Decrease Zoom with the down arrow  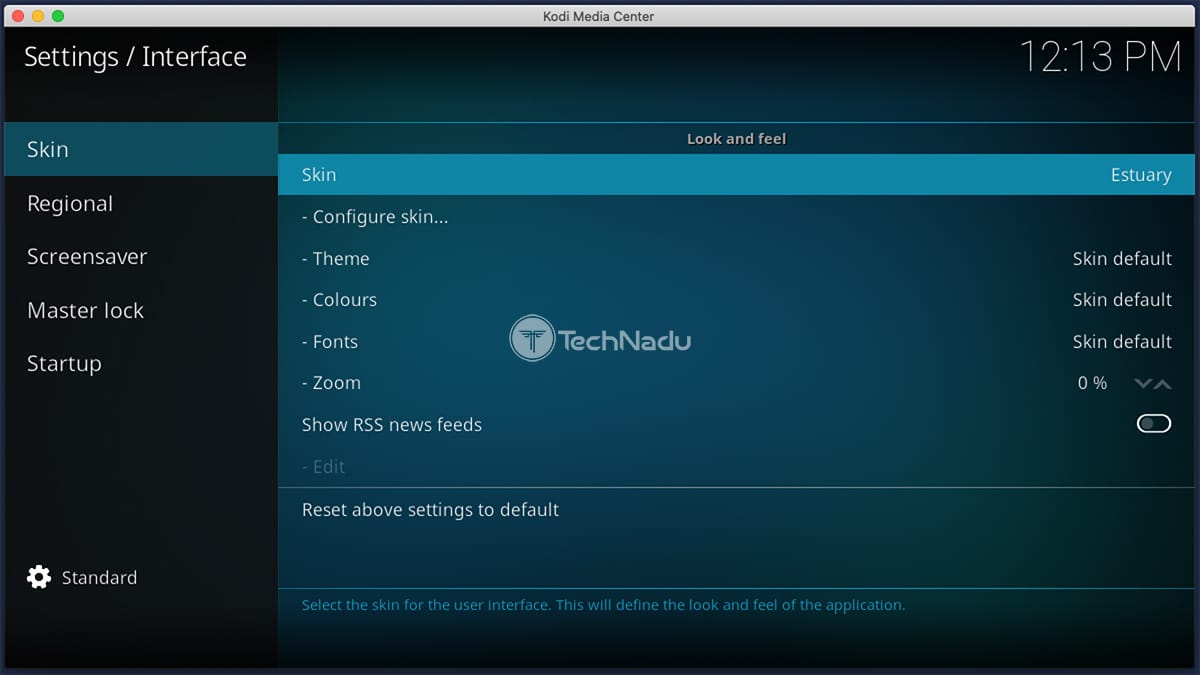[1143, 383]
